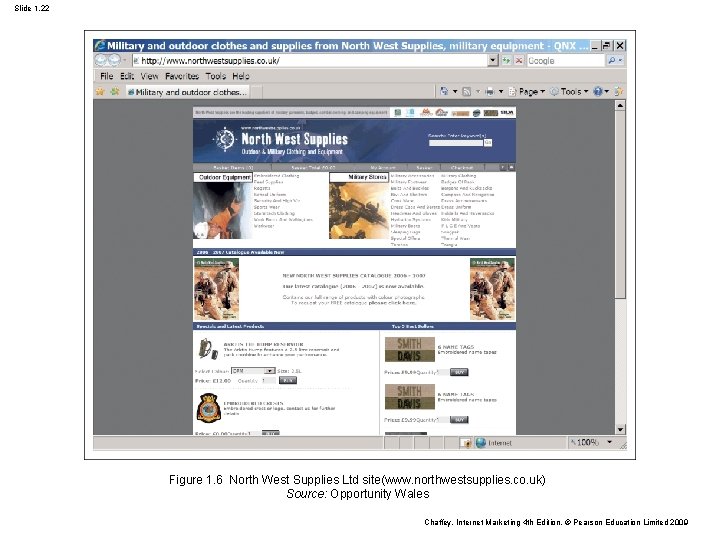Expand the Home button dropdown arrow

pos(455,92)
